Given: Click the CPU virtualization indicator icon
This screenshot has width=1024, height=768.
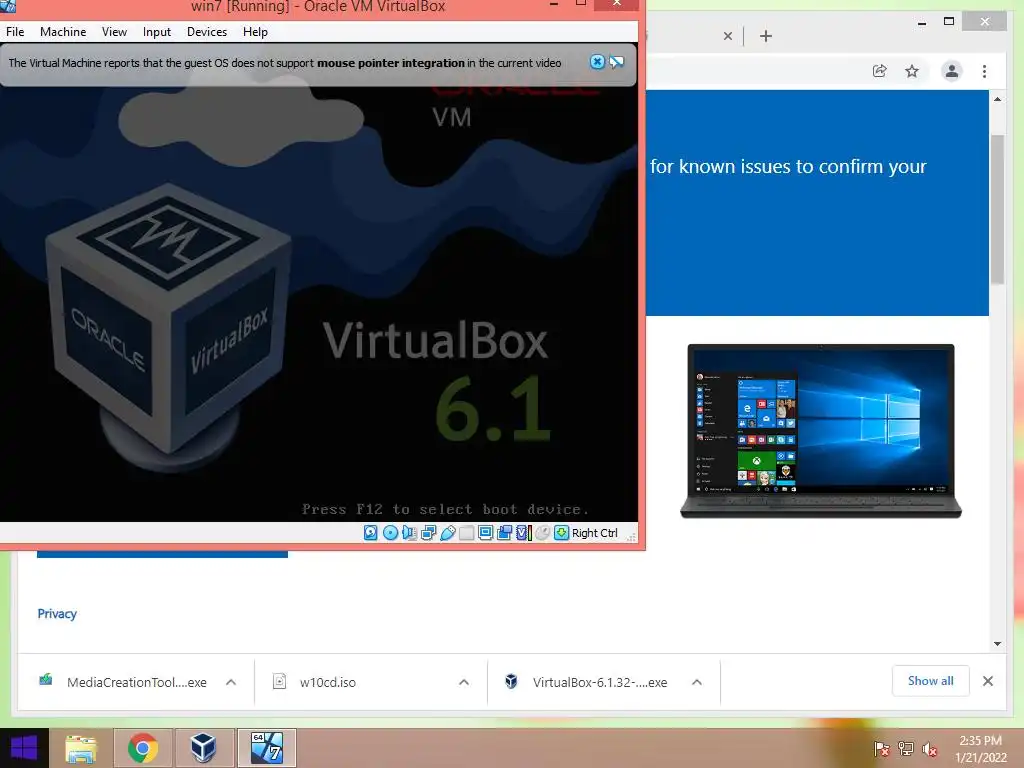Looking at the screenshot, I should pos(523,533).
